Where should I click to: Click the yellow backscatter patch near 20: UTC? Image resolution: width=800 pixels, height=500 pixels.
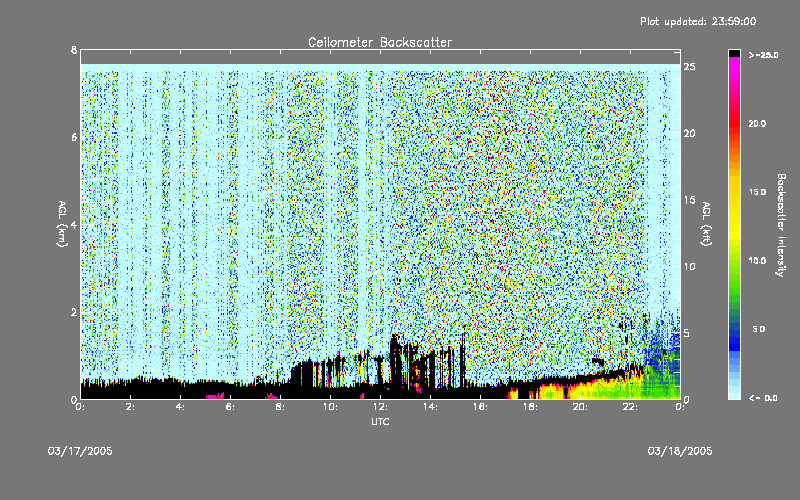(582, 392)
